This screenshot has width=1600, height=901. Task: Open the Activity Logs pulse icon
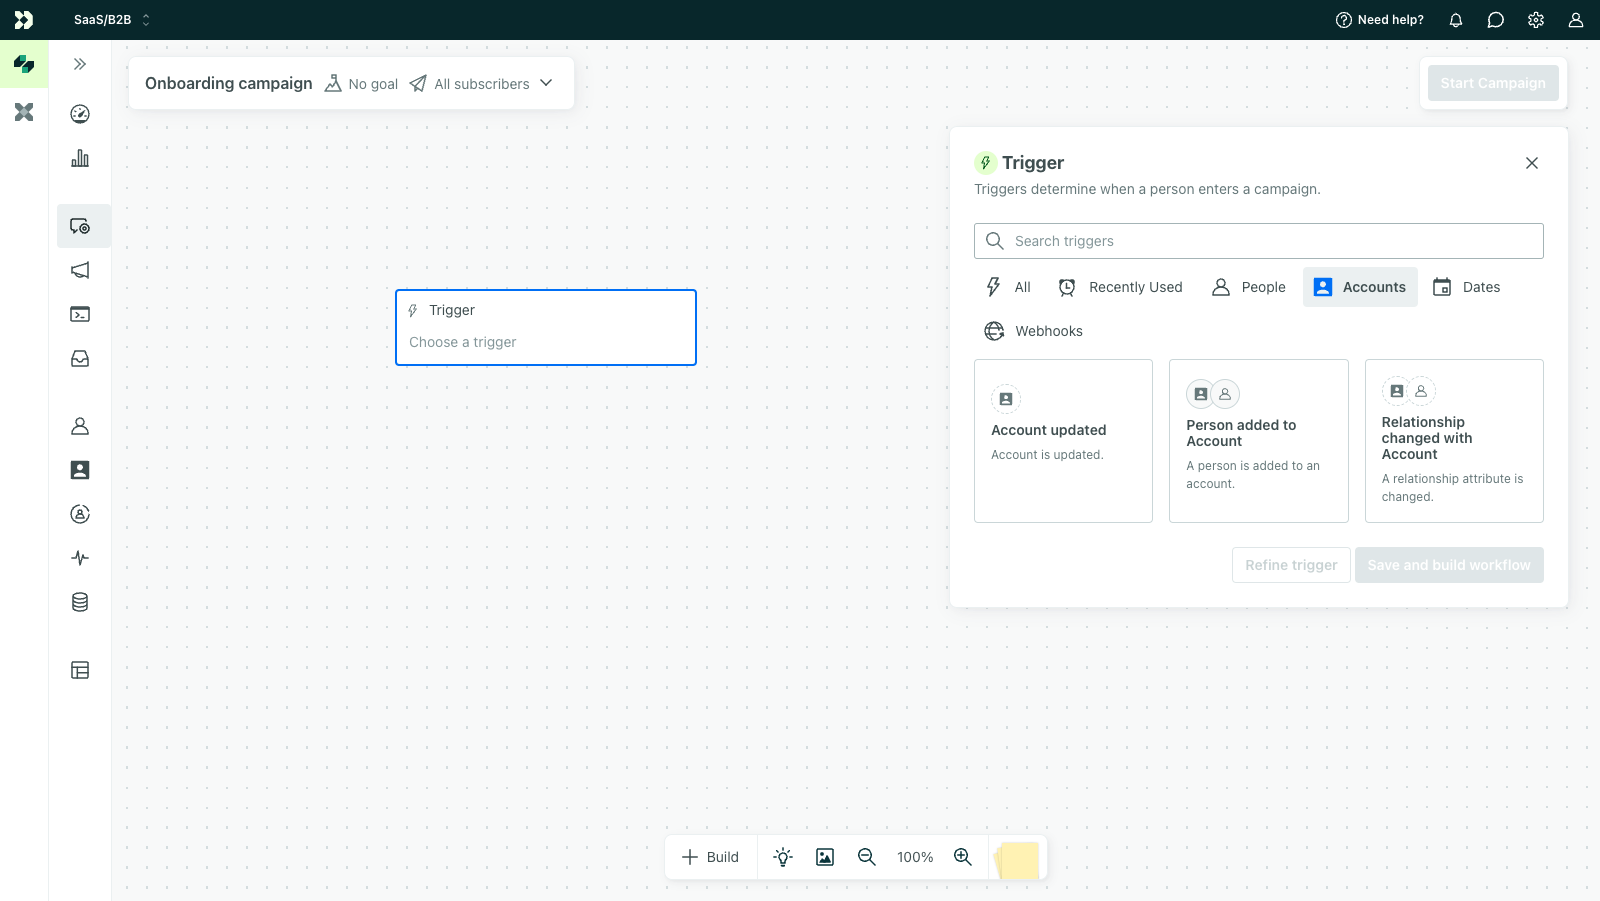pyautogui.click(x=80, y=558)
